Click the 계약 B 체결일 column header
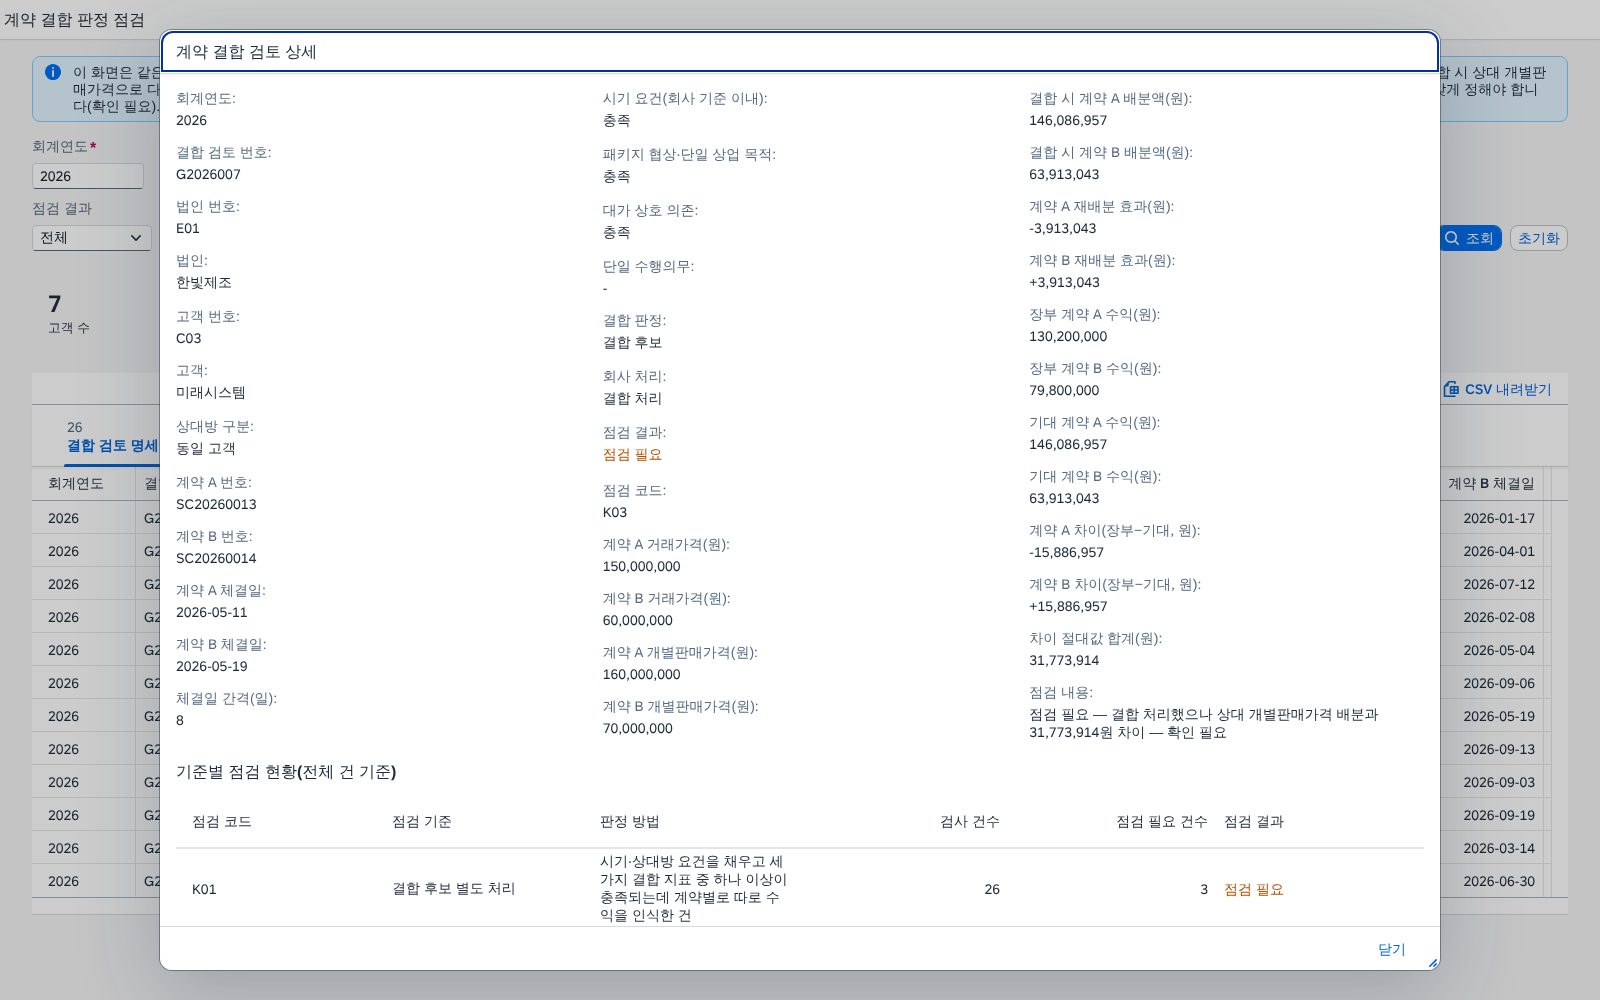The width and height of the screenshot is (1600, 1000). click(1491, 483)
